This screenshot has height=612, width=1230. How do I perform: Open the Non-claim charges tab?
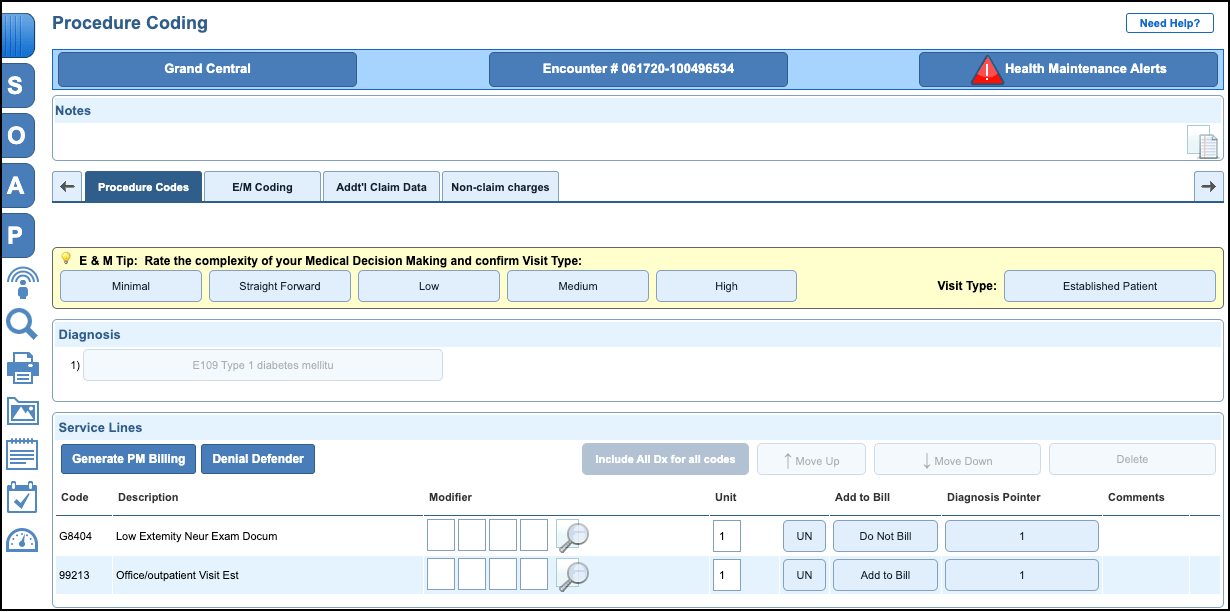tap(500, 186)
